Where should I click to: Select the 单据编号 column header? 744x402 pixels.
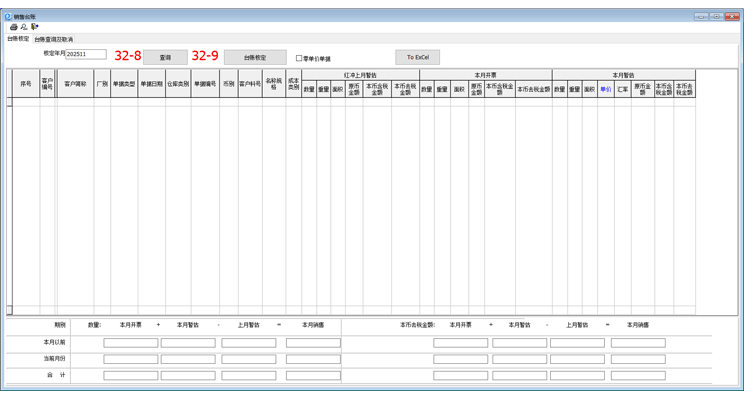[205, 85]
